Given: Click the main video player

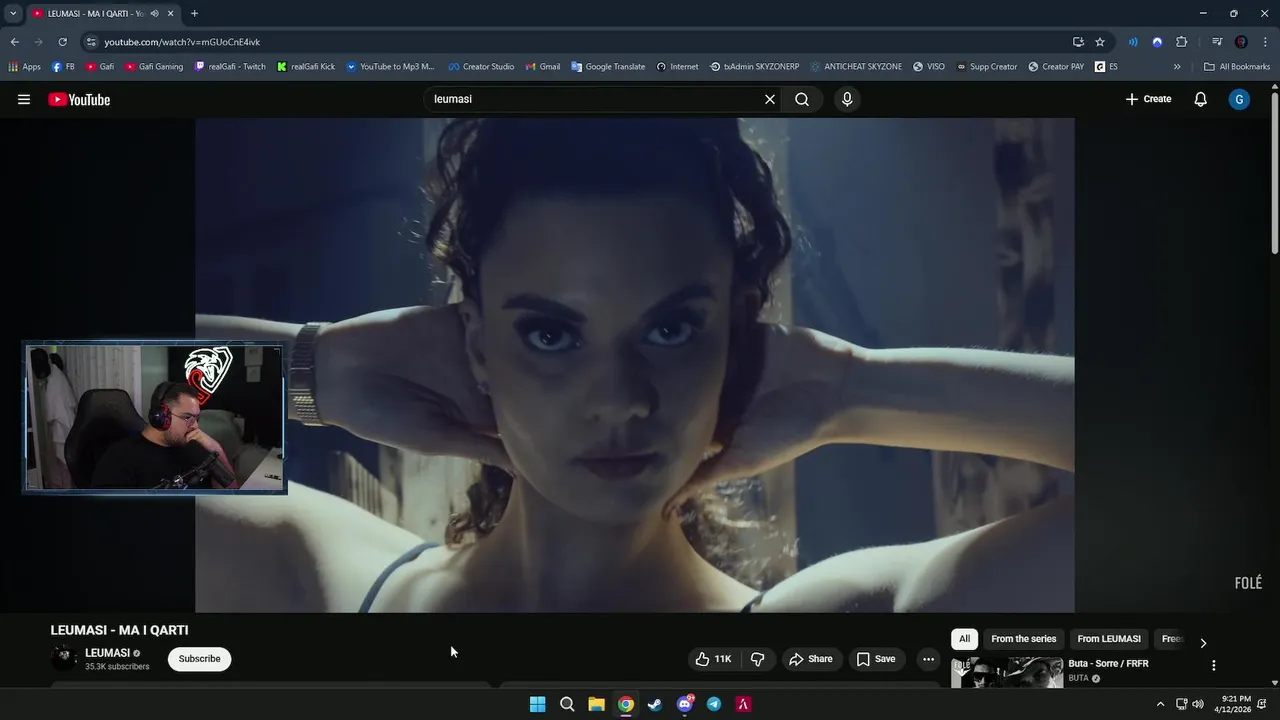Looking at the screenshot, I should pyautogui.click(x=635, y=365).
